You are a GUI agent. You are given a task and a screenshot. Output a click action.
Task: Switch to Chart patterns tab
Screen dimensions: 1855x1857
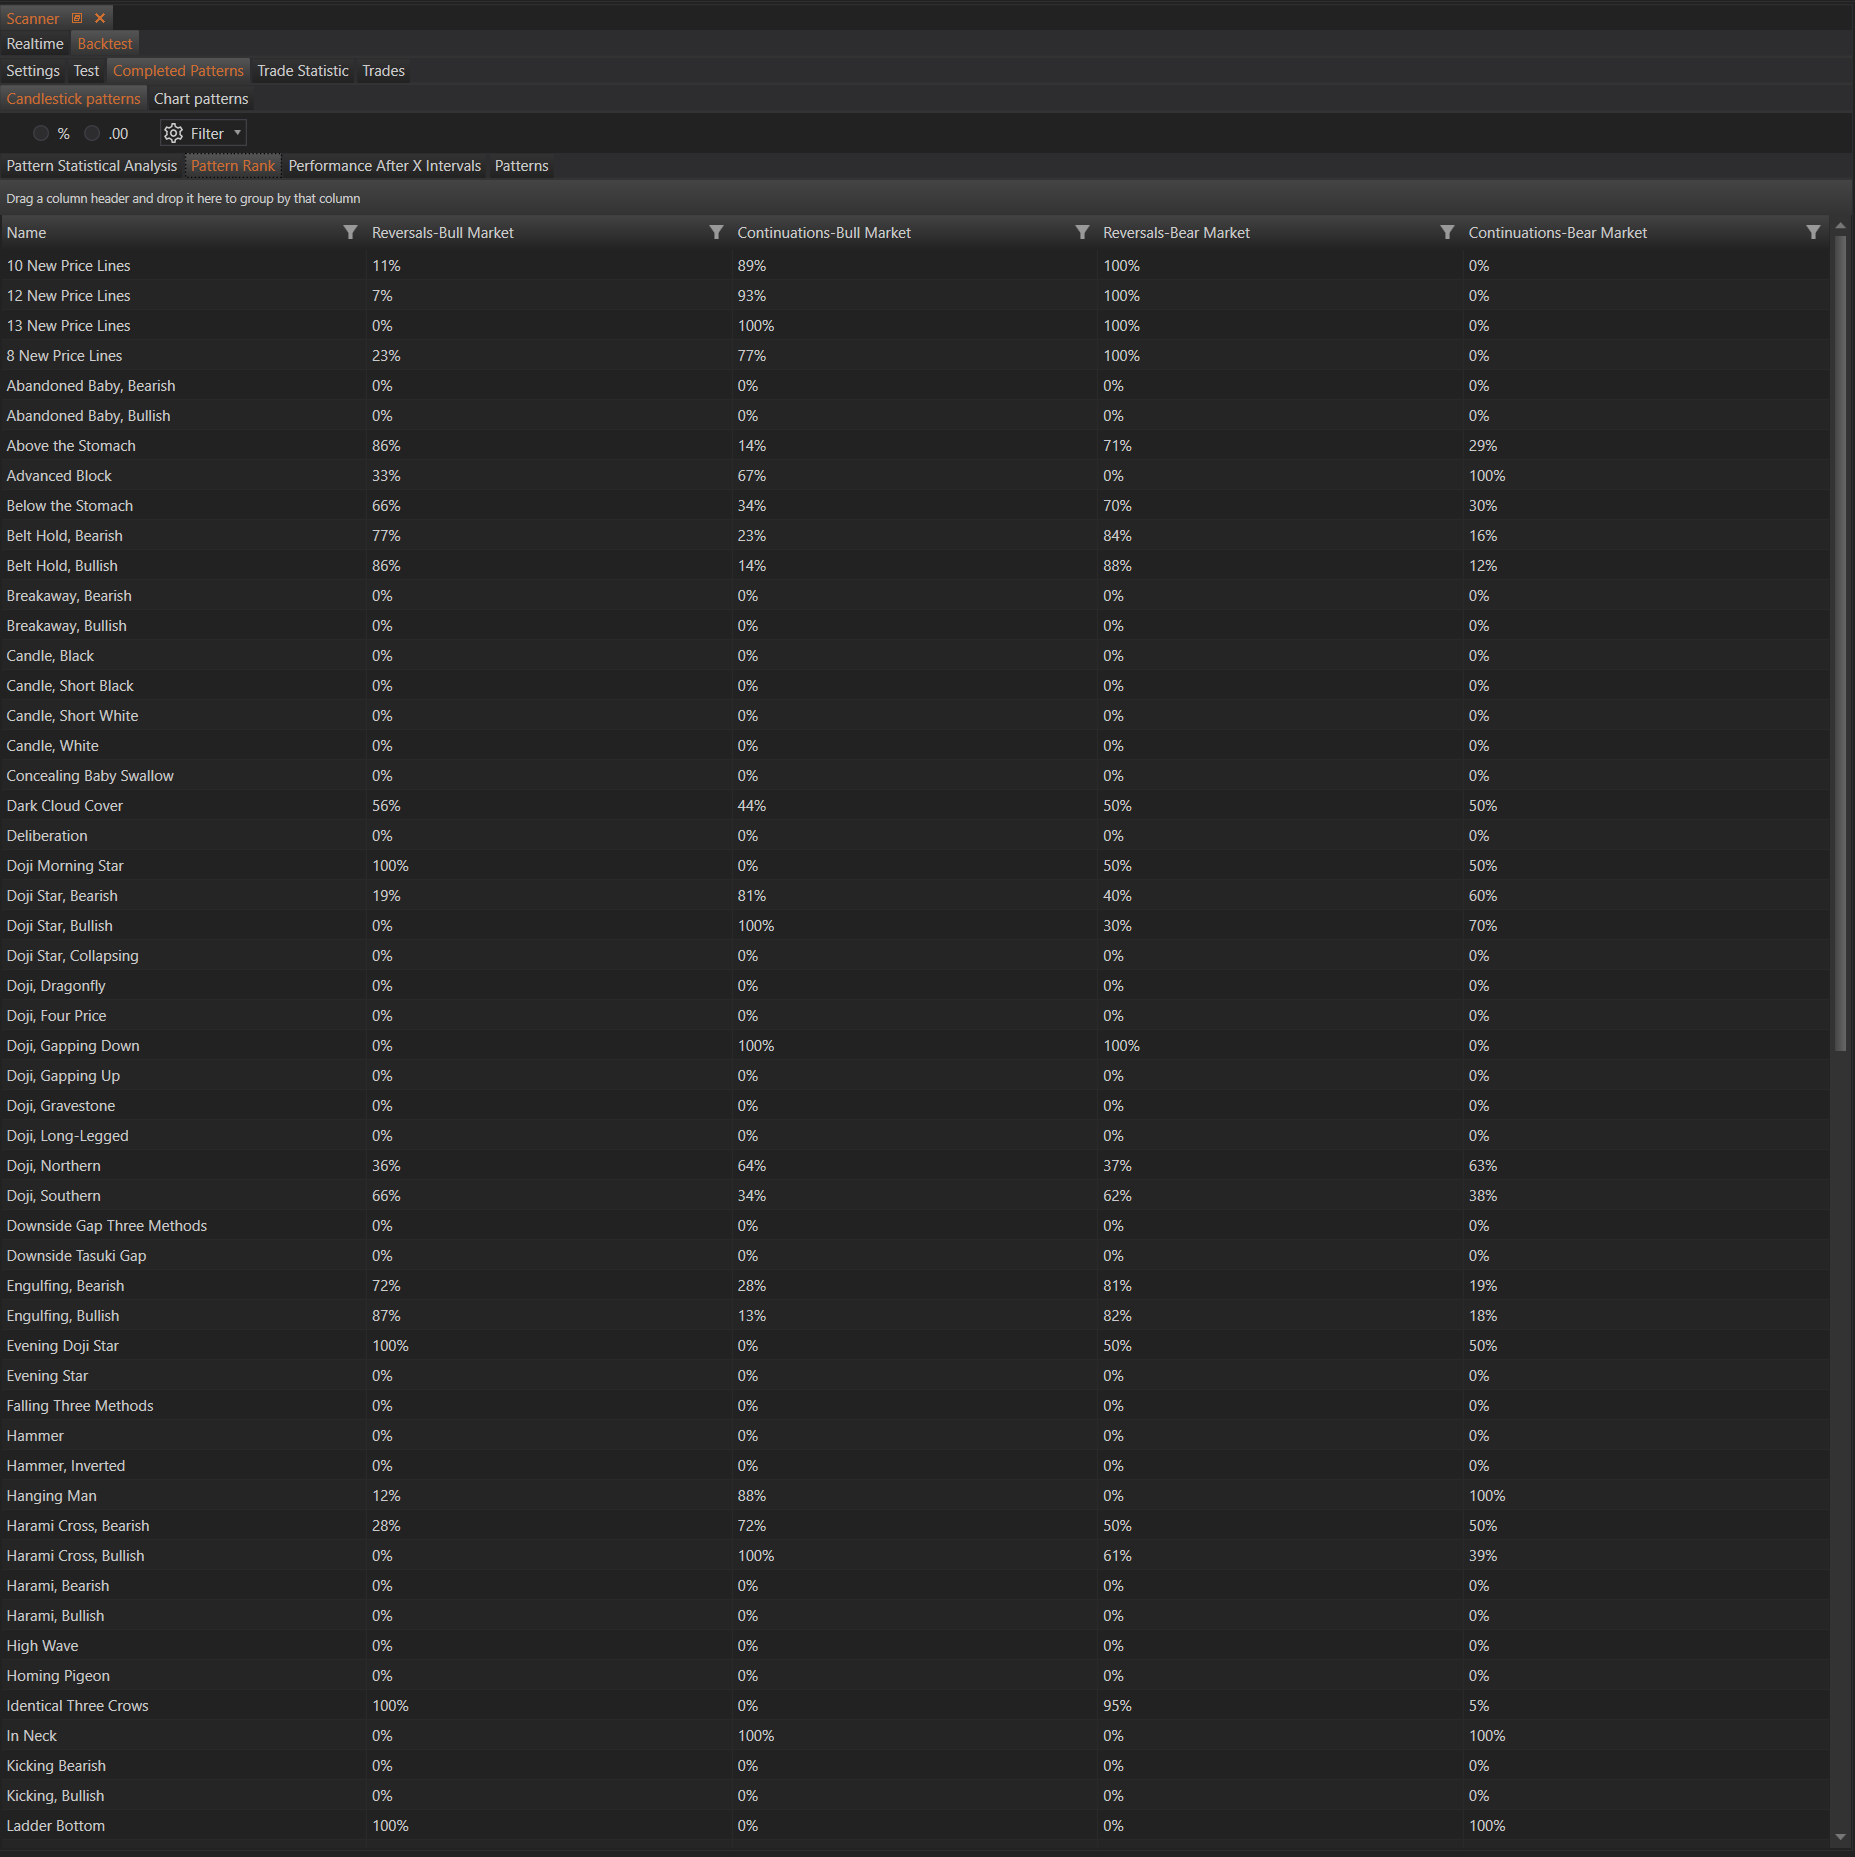pyautogui.click(x=201, y=99)
